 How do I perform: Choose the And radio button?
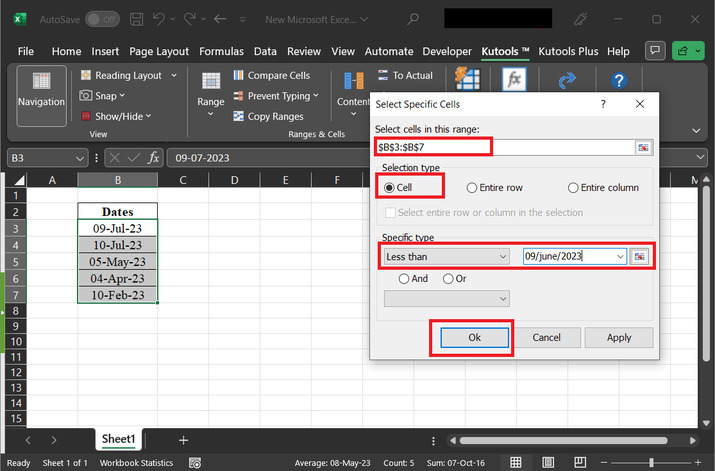tap(404, 279)
